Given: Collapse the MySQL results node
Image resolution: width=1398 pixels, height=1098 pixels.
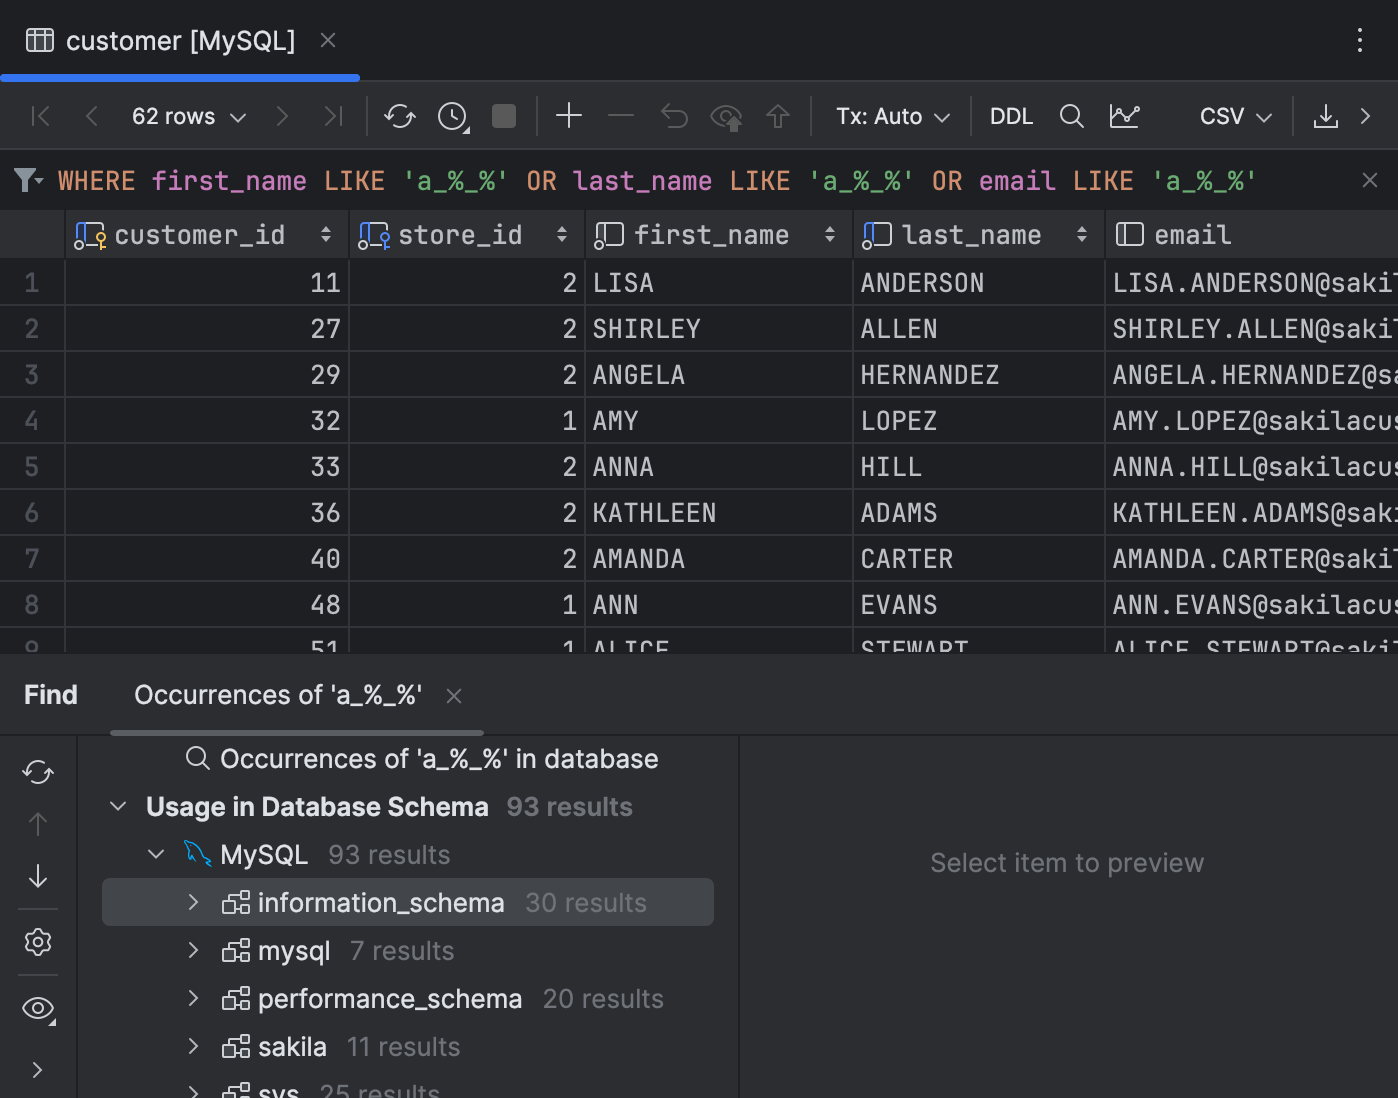Looking at the screenshot, I should pyautogui.click(x=155, y=854).
